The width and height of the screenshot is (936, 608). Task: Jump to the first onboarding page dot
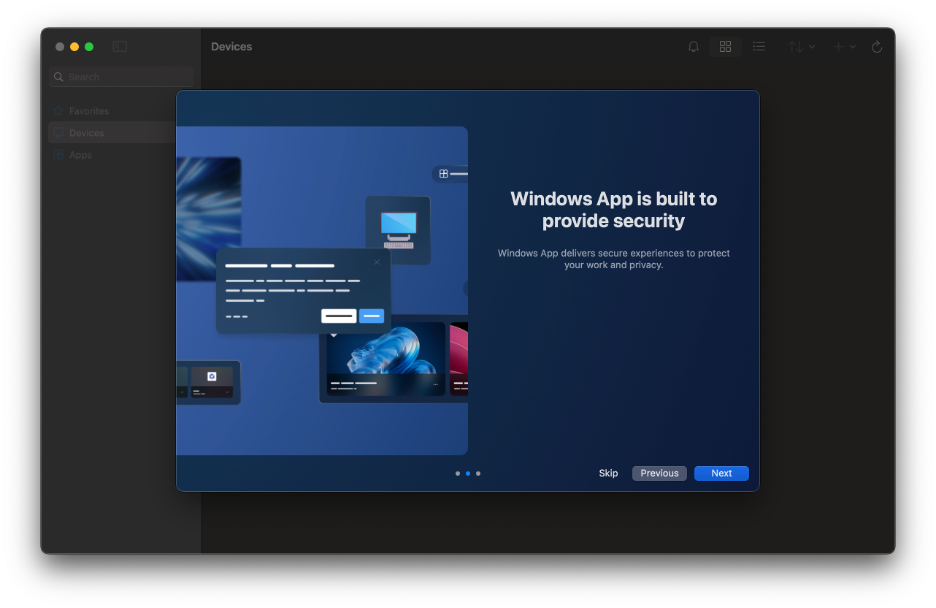(x=458, y=473)
